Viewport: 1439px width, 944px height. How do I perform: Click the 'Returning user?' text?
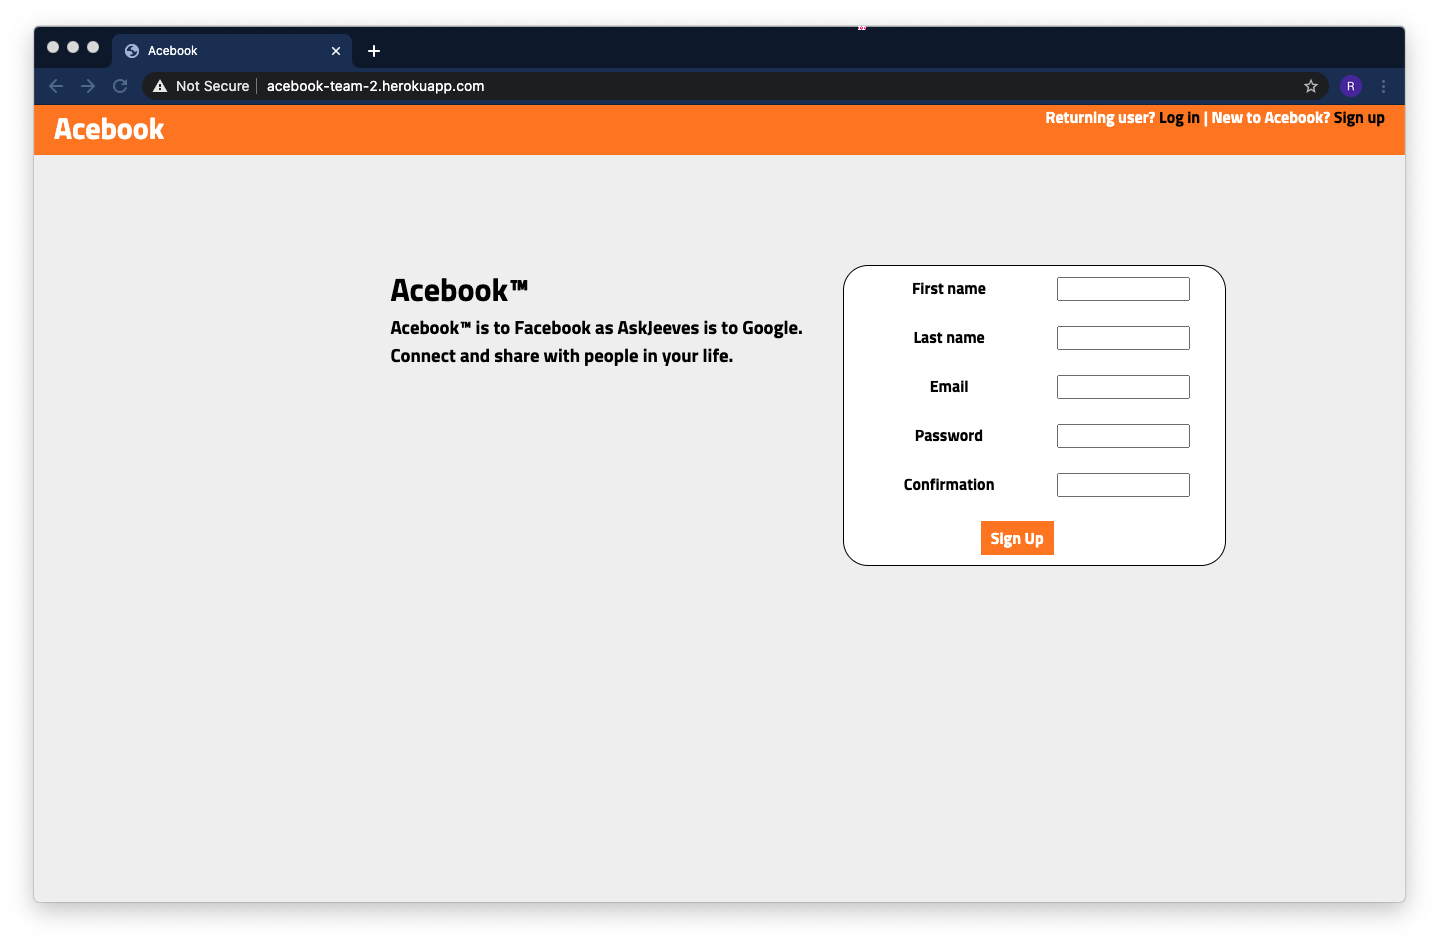point(1100,118)
